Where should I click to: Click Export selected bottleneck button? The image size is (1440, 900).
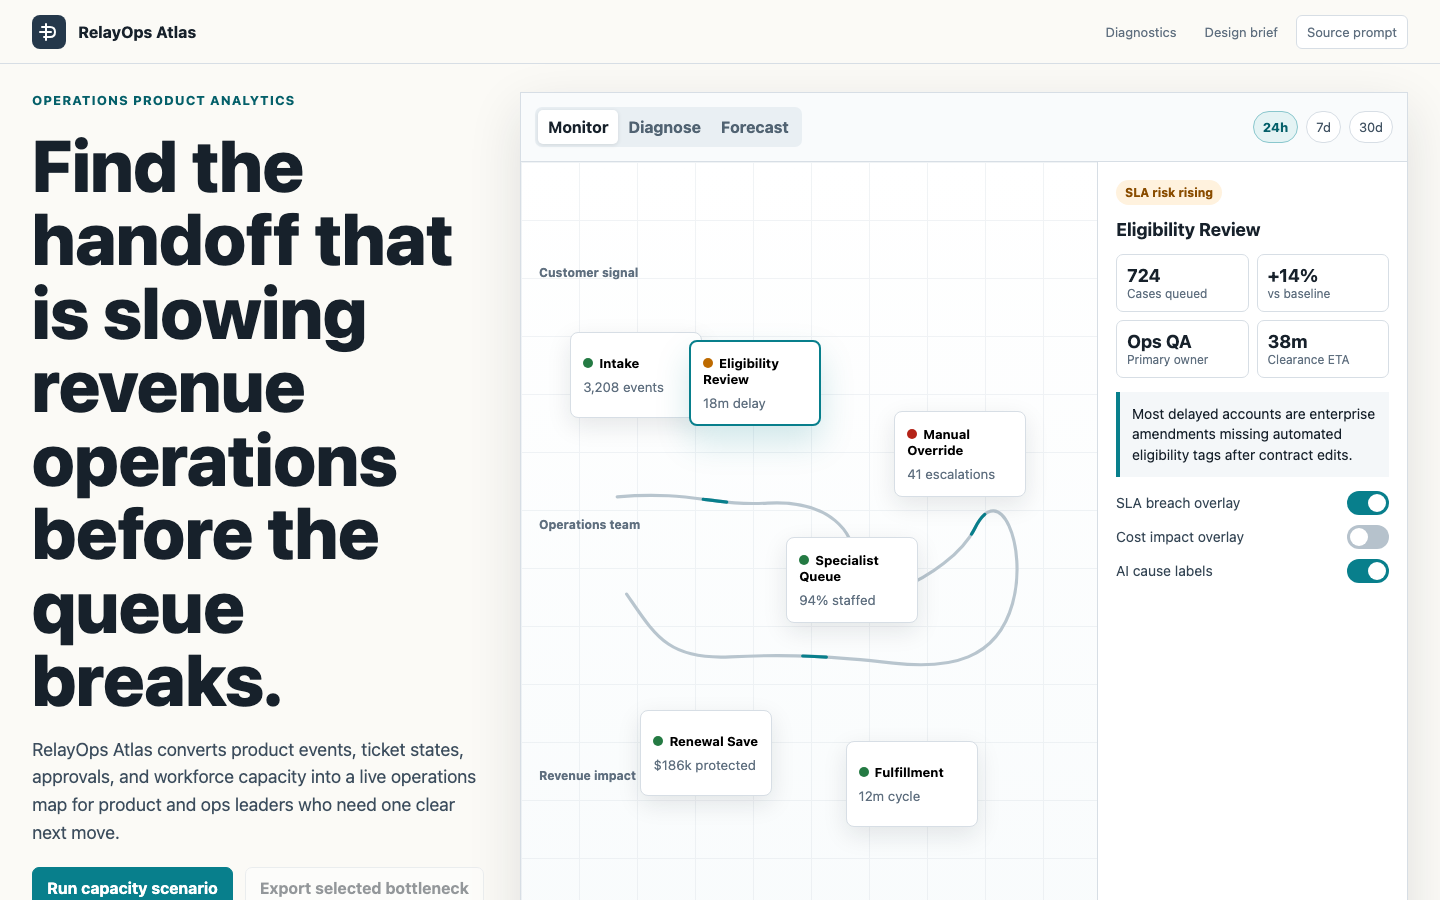(364, 884)
